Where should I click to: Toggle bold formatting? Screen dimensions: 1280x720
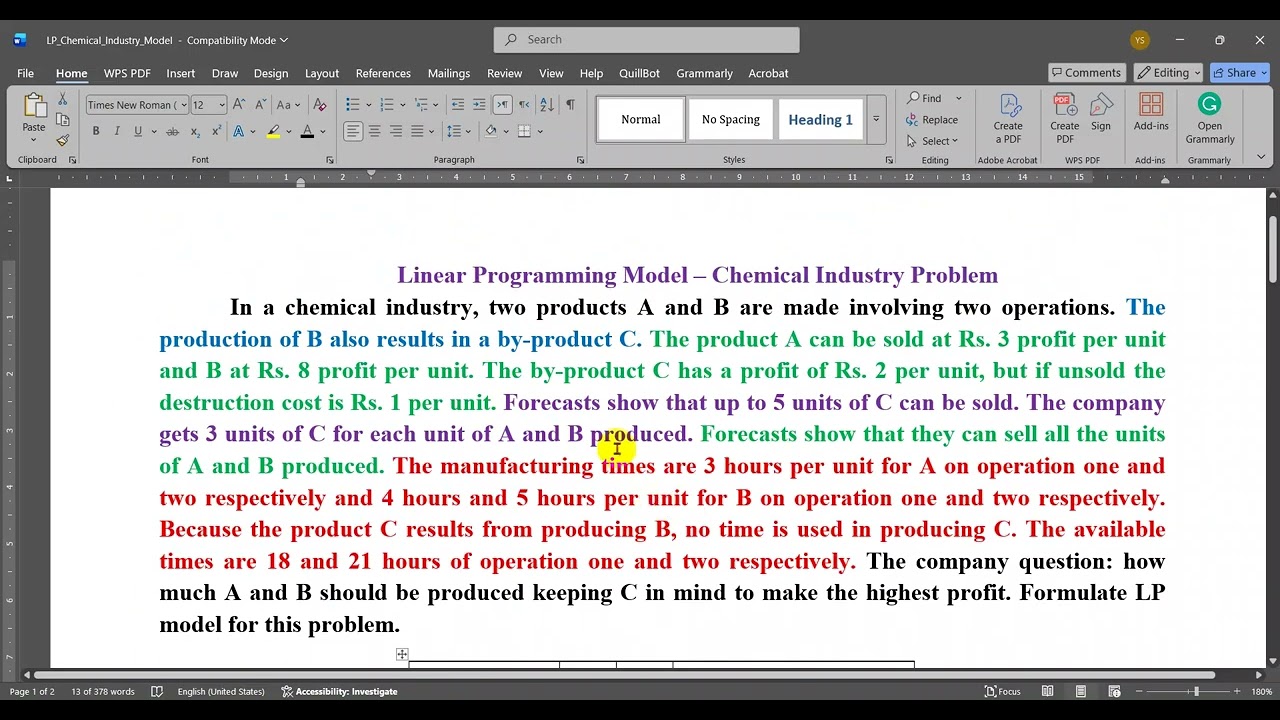(x=96, y=131)
